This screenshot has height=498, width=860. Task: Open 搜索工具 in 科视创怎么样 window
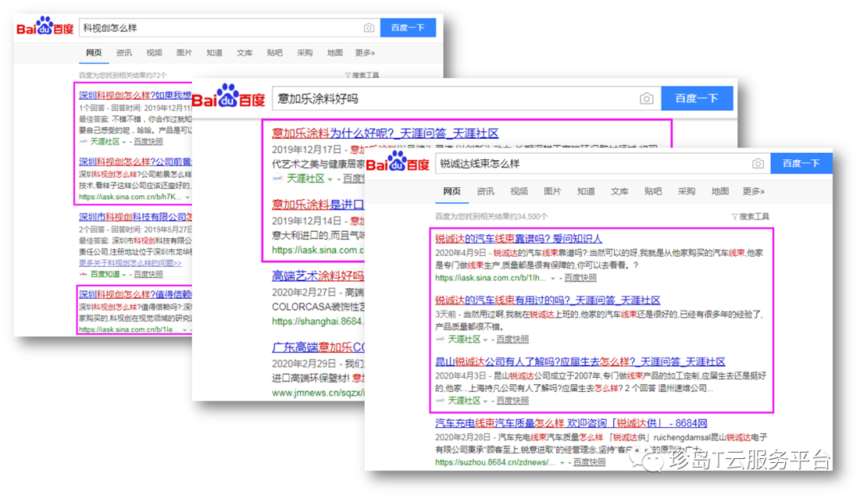[x=362, y=75]
